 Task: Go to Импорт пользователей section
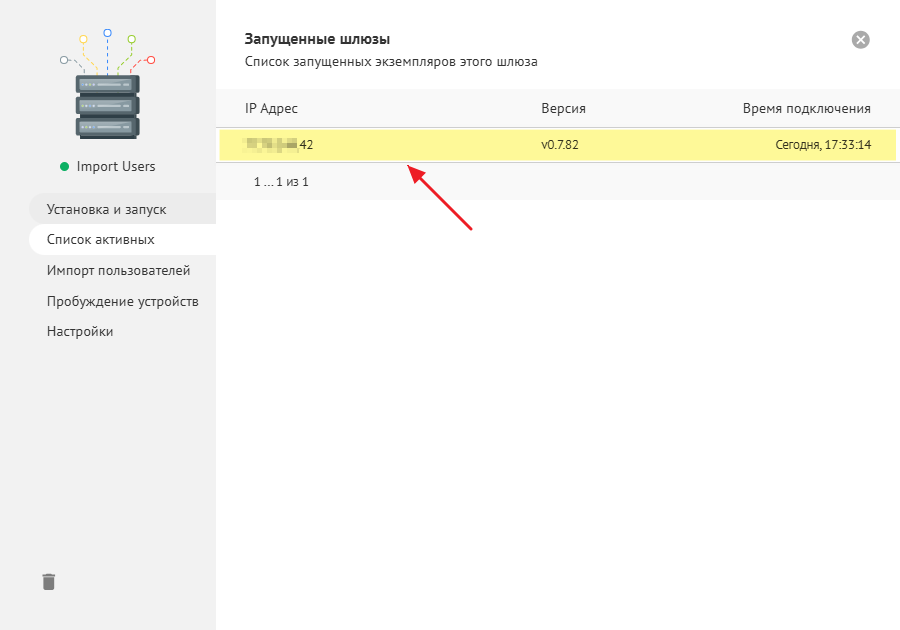click(x=118, y=271)
